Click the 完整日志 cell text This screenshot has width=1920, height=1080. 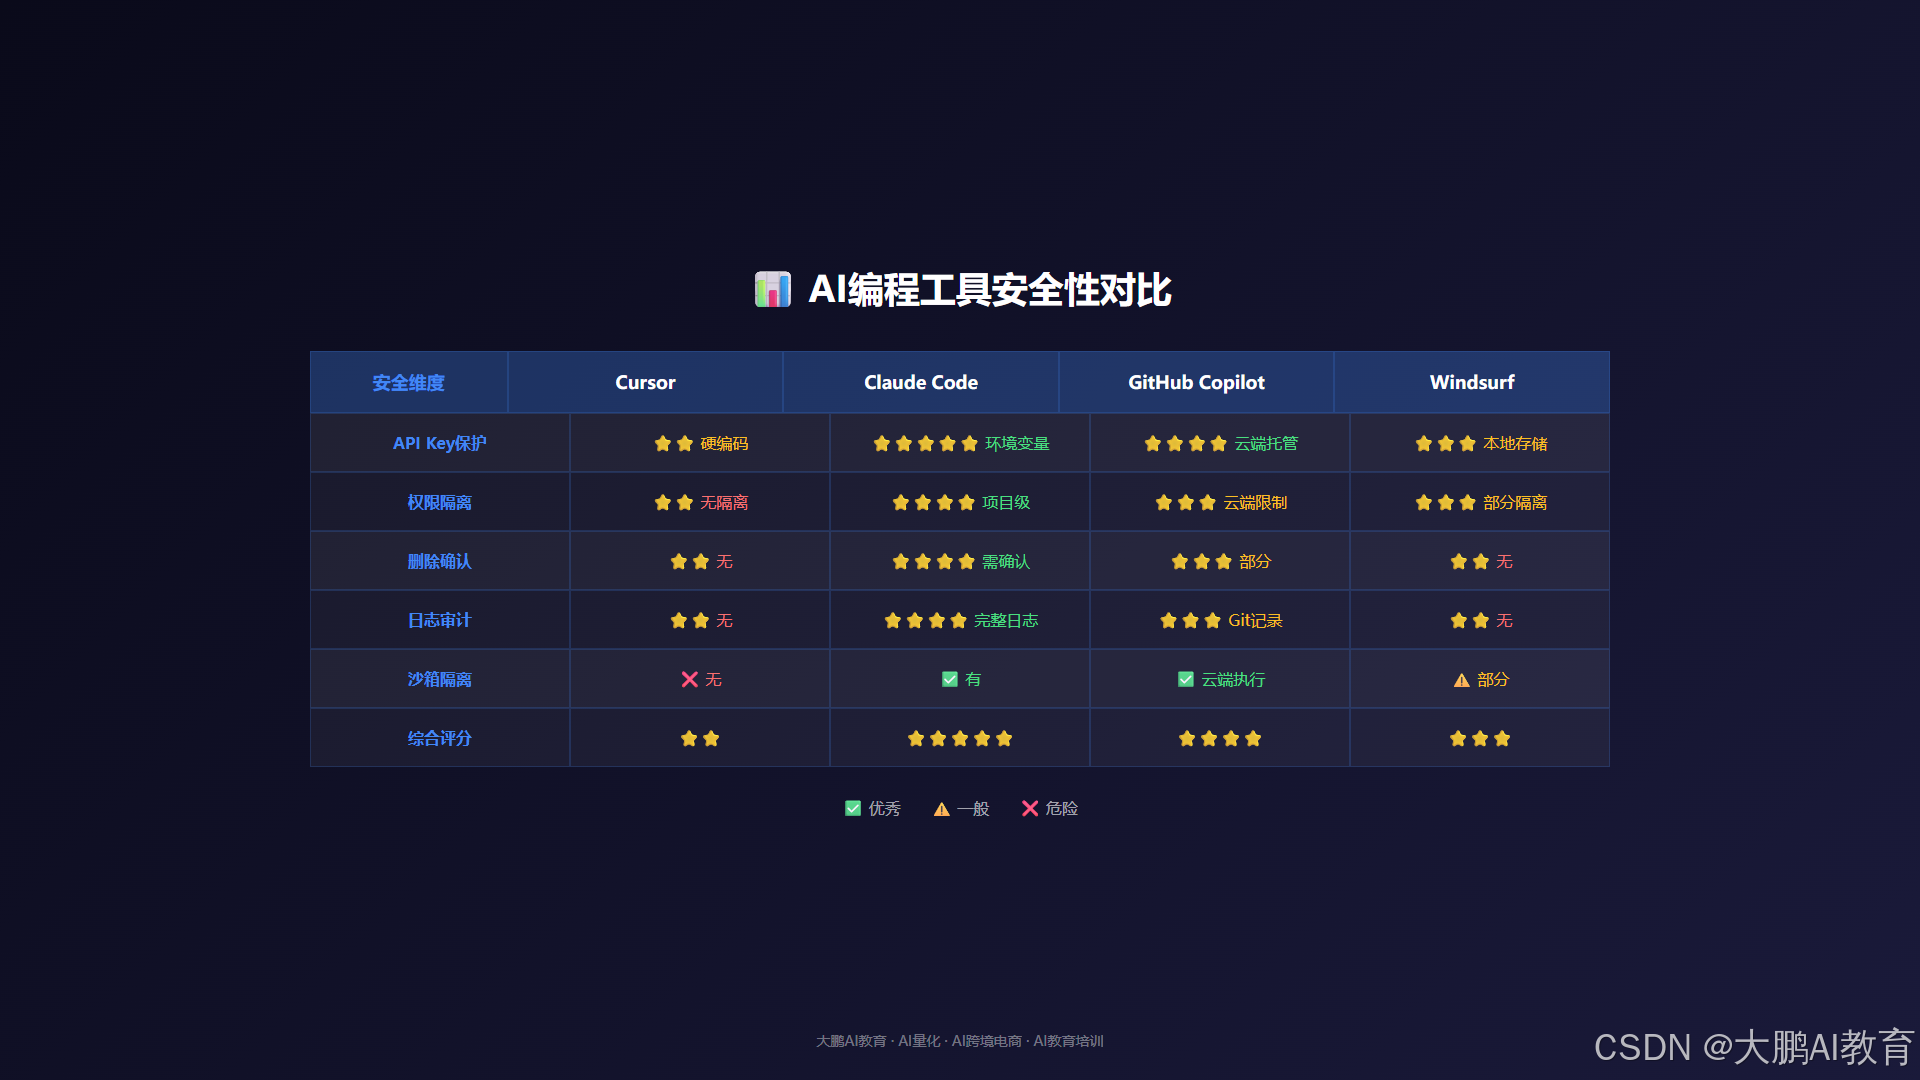coord(1006,621)
